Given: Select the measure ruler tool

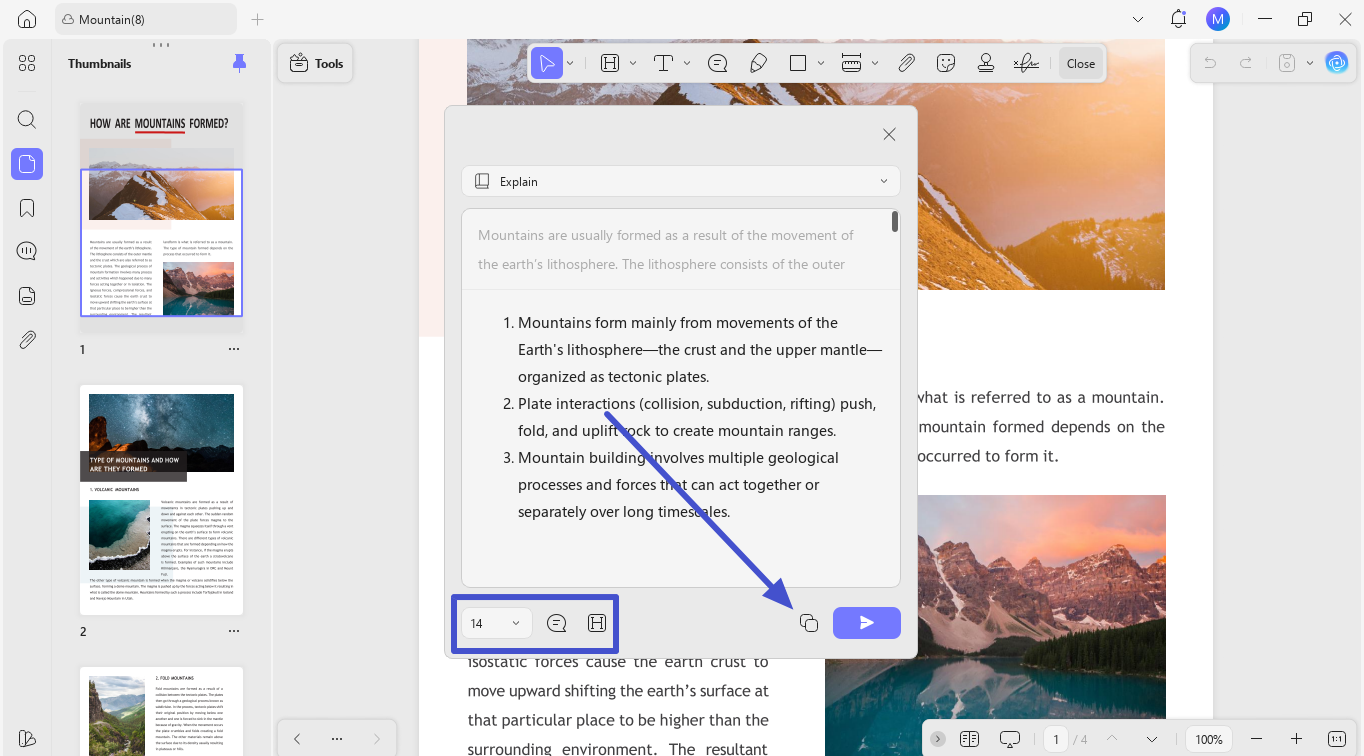Looking at the screenshot, I should 851,63.
